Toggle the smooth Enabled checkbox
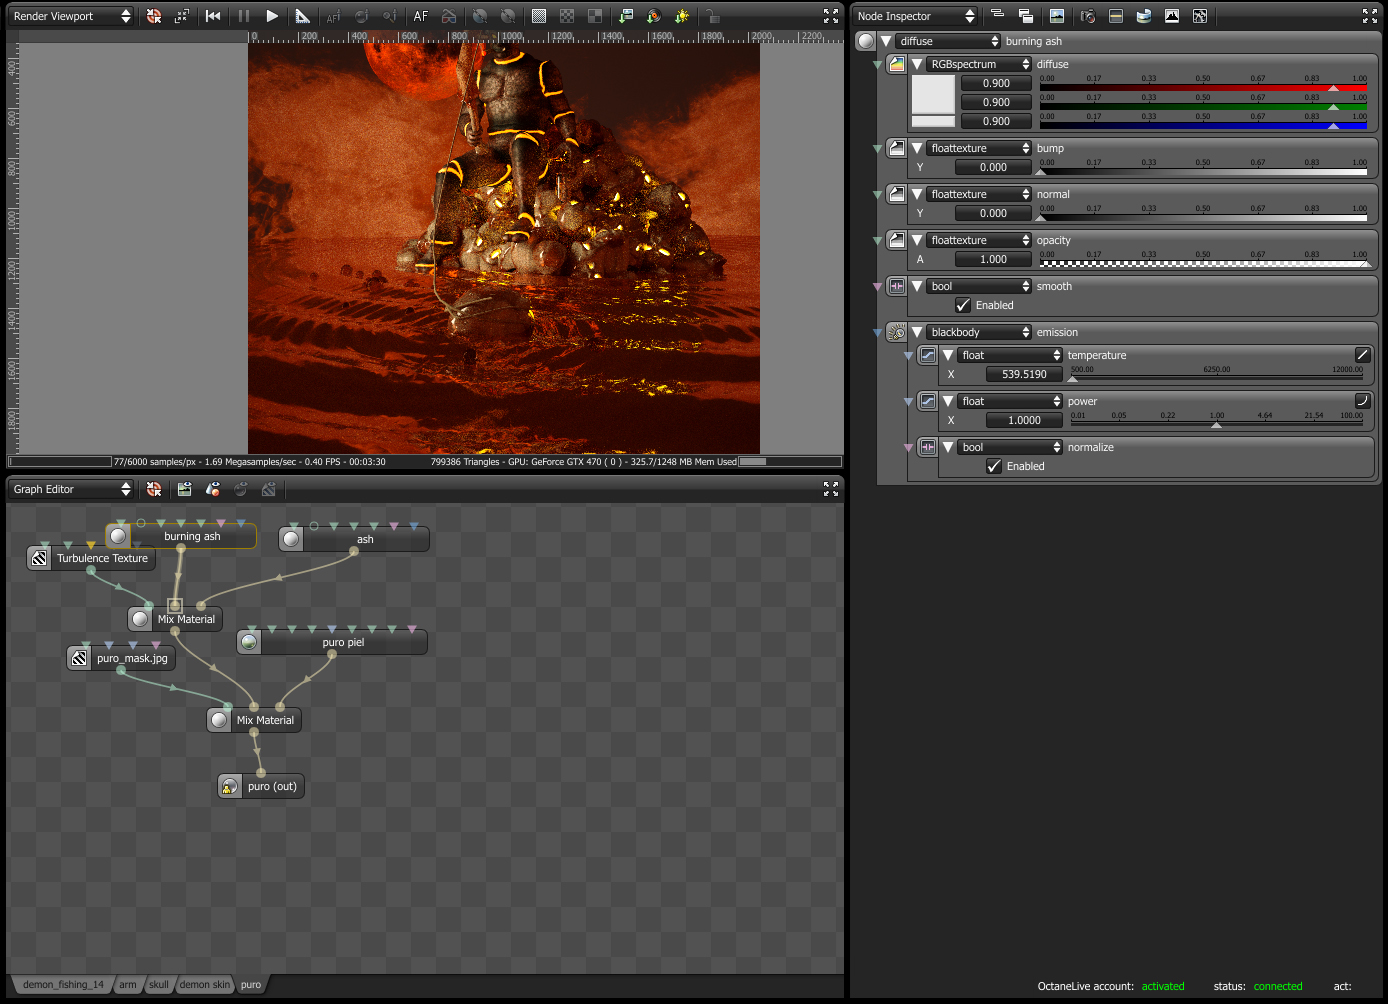This screenshot has height=1004, width=1388. pos(963,305)
